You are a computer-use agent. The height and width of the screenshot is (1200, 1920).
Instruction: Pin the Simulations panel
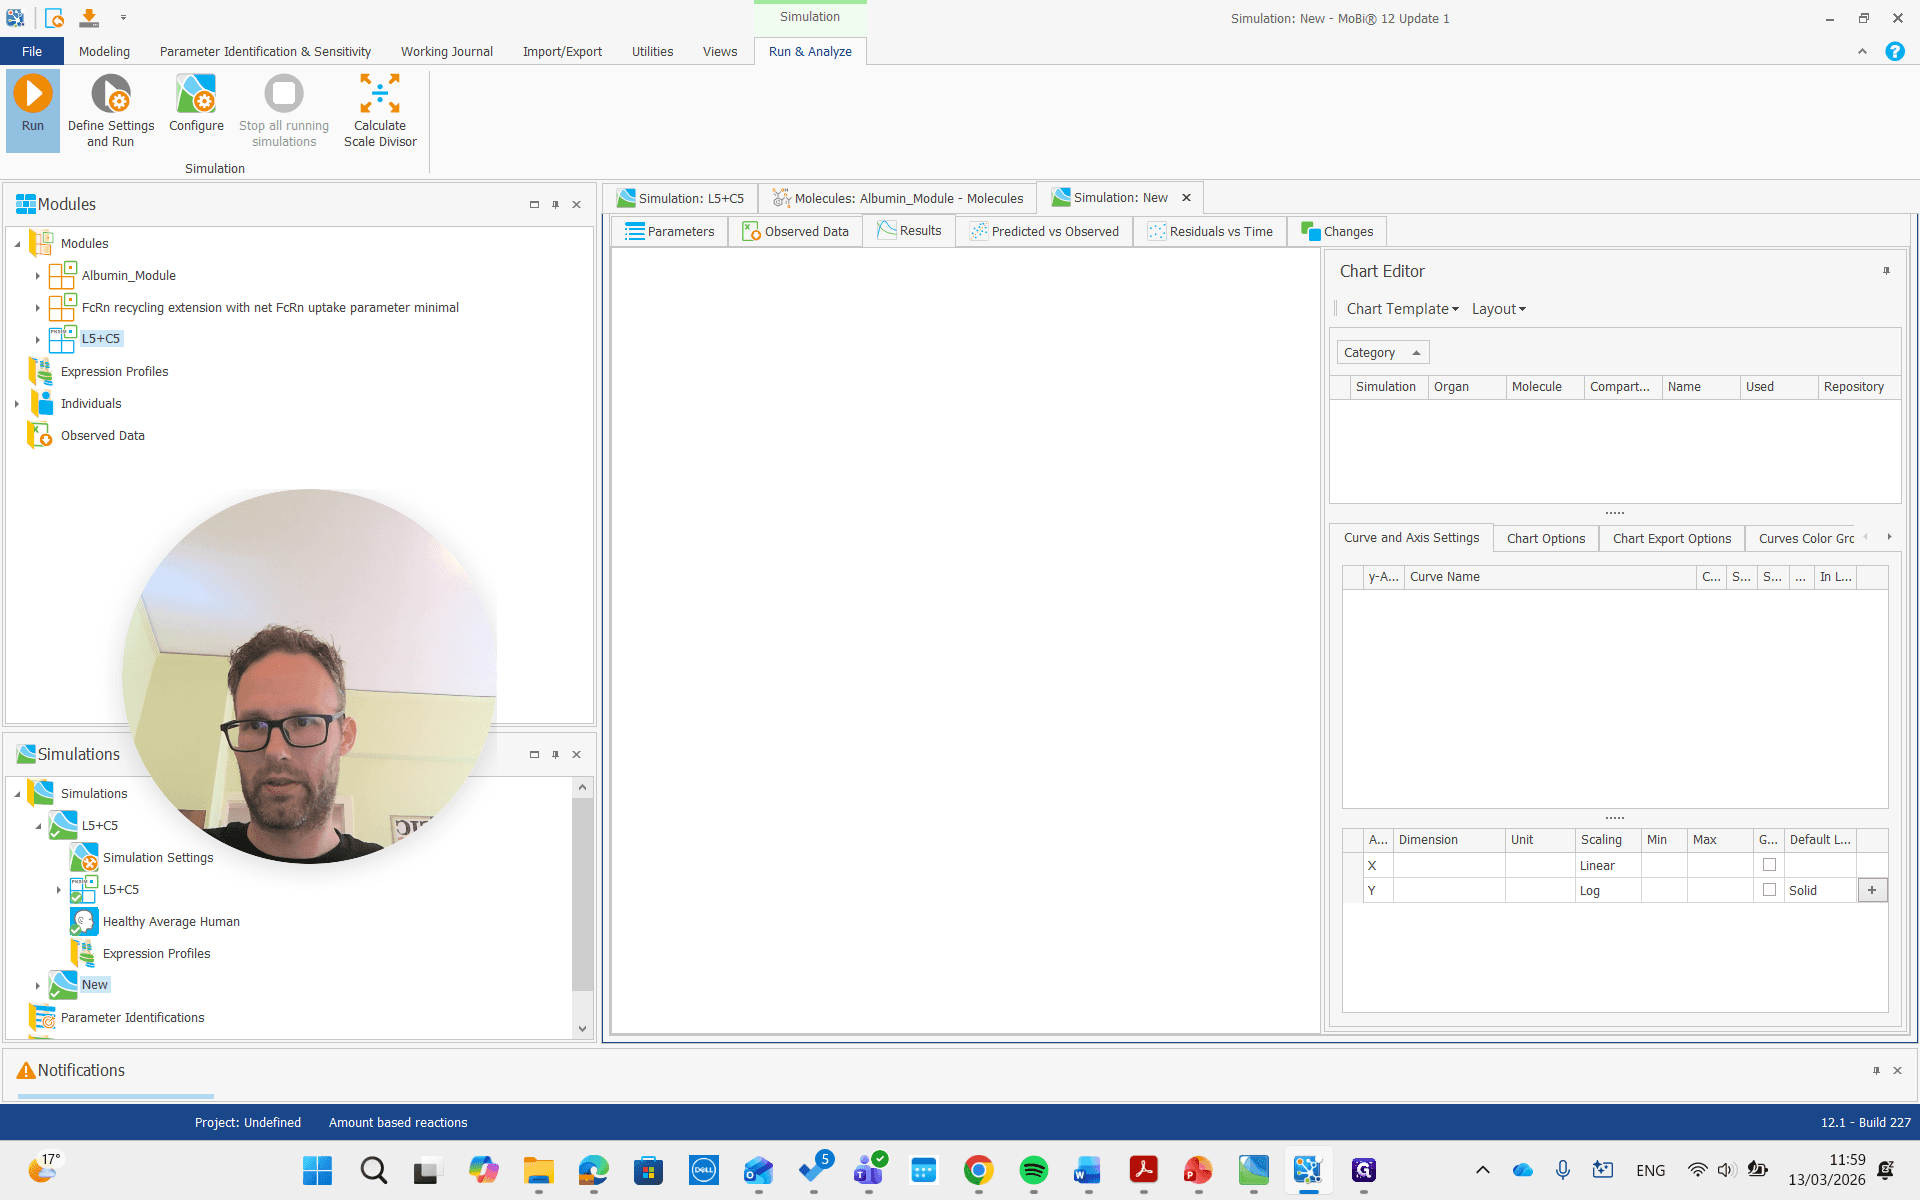[x=555, y=754]
